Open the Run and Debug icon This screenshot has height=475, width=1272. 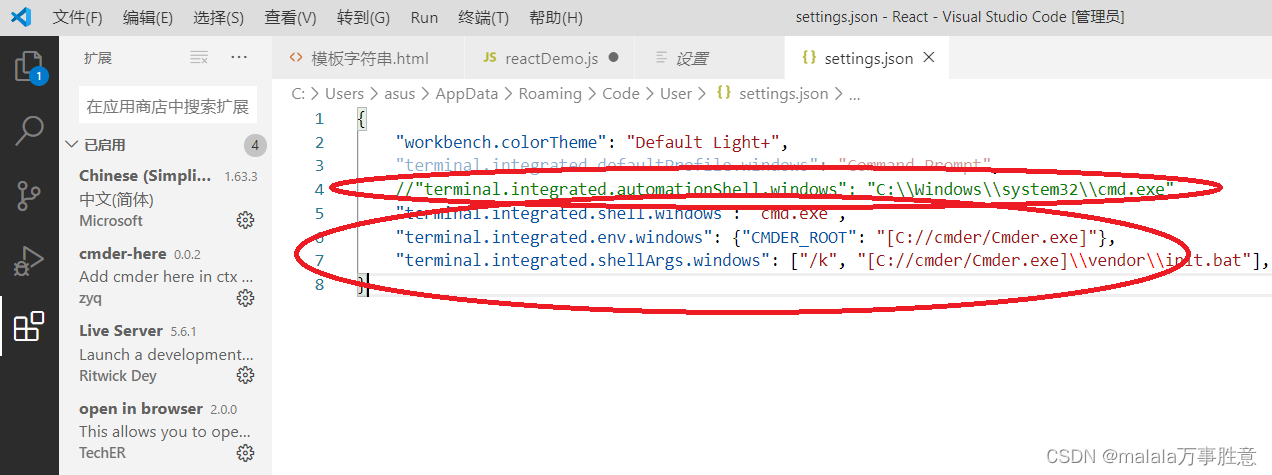click(29, 261)
